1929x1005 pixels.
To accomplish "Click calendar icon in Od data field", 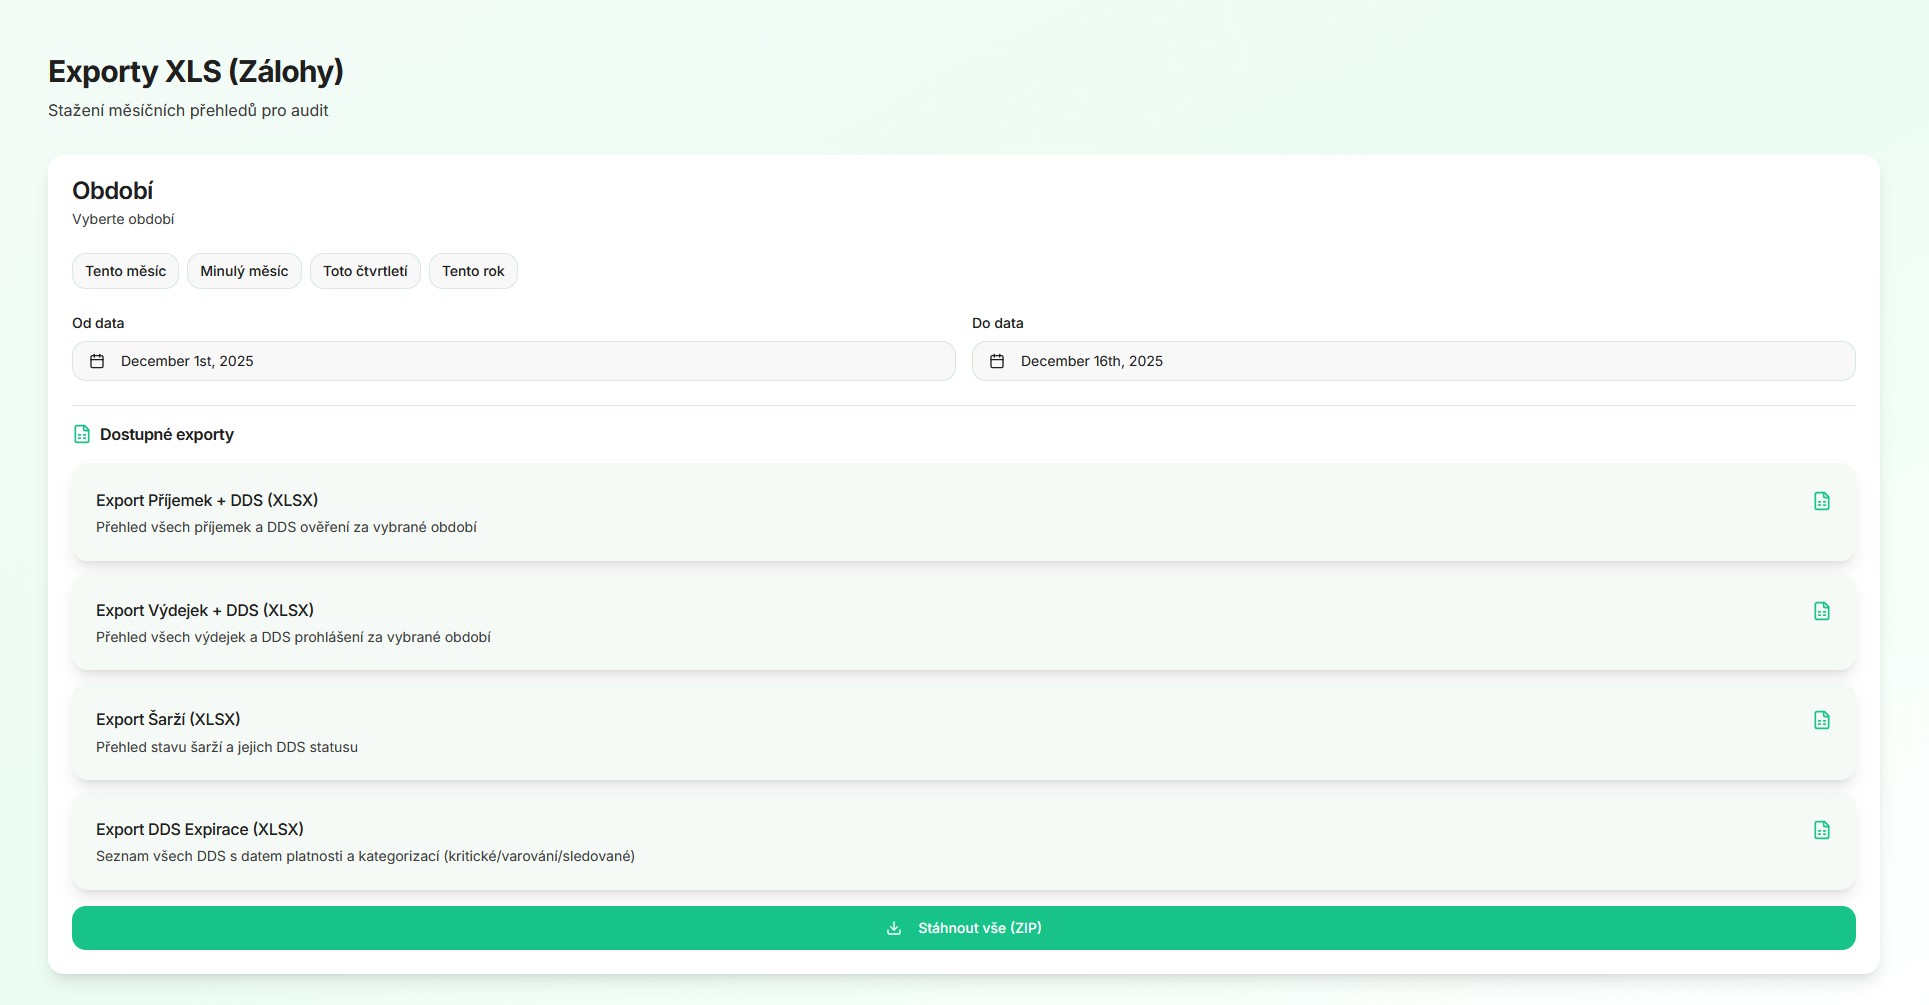I will (97, 361).
